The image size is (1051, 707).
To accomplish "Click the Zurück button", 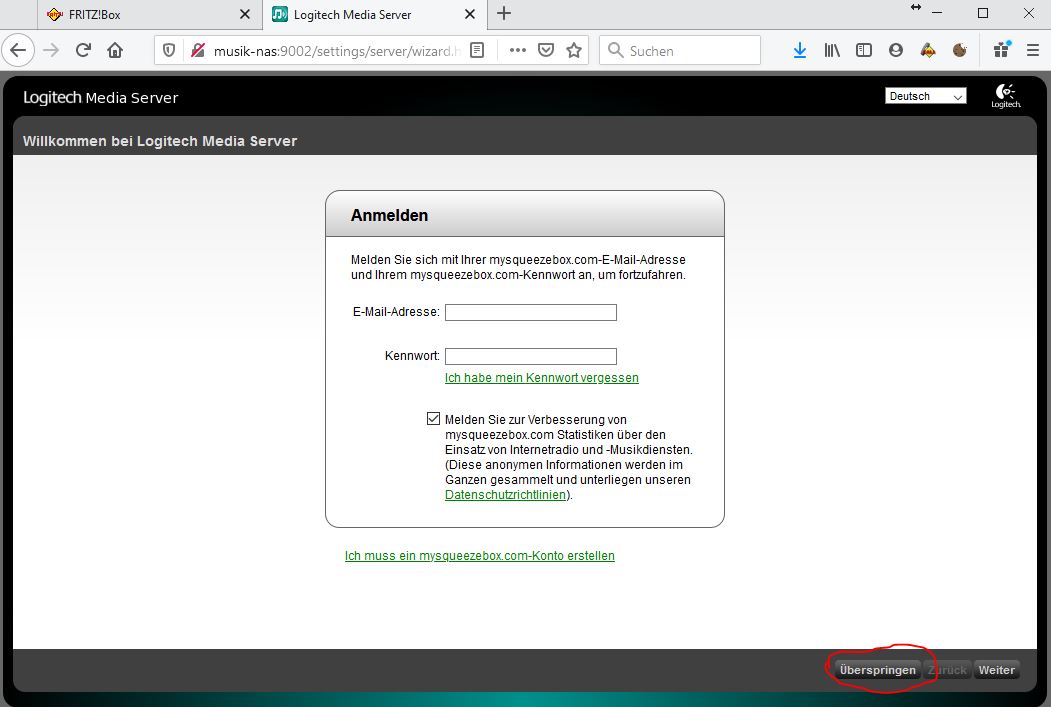I will (x=947, y=670).
